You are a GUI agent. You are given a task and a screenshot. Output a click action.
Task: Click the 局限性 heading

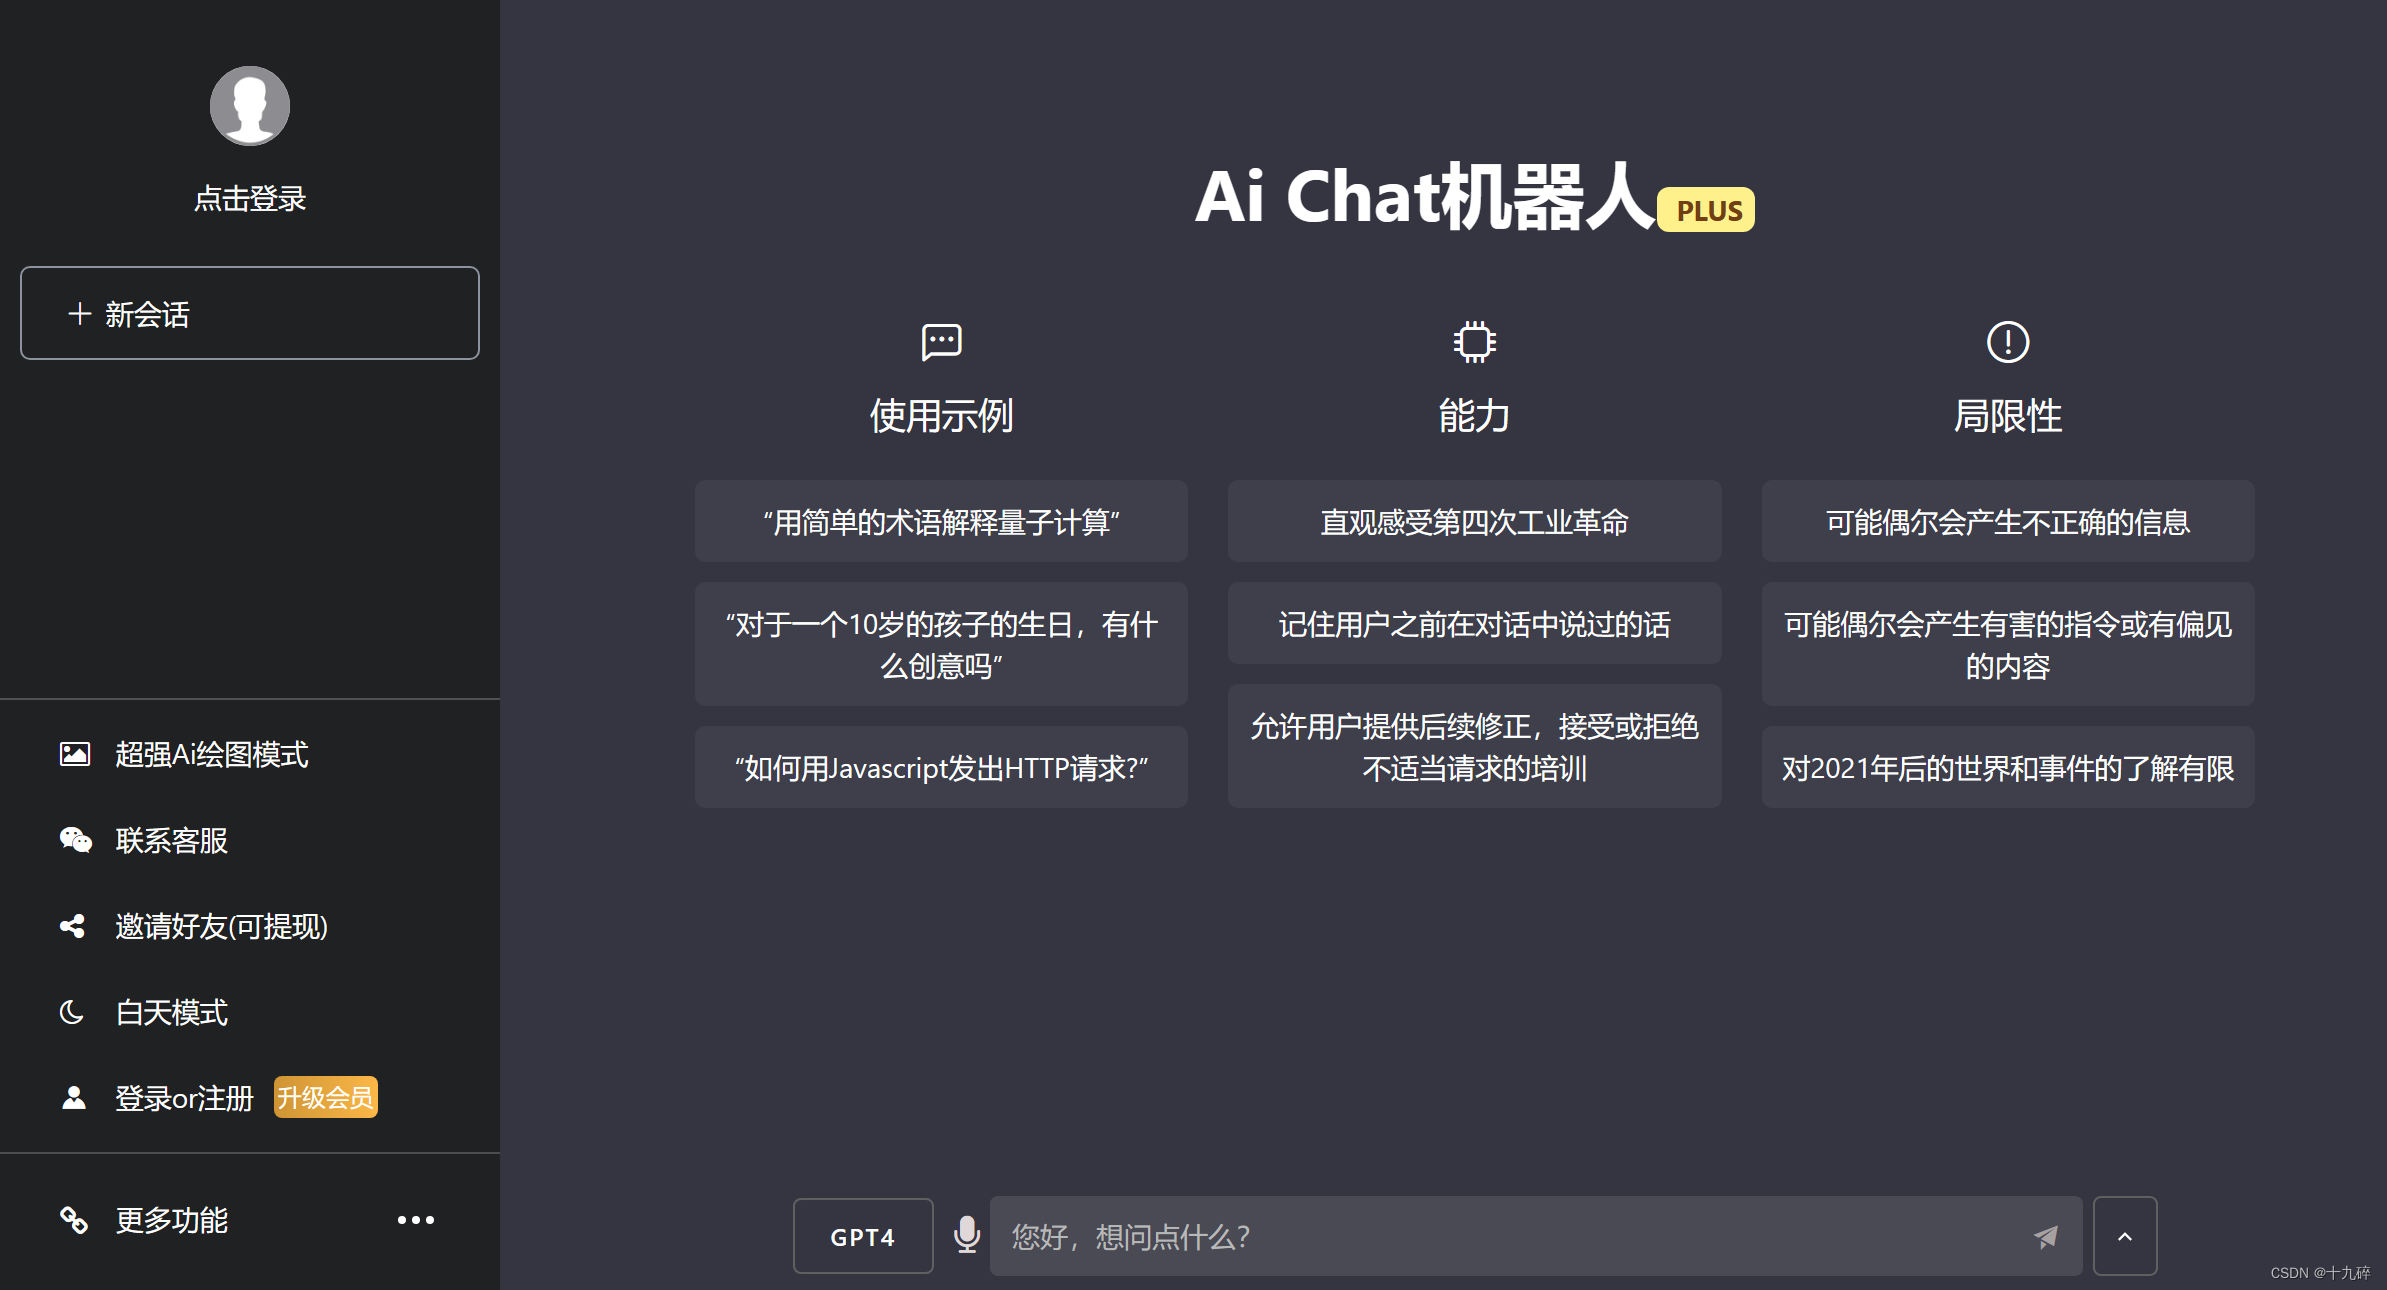tap(2007, 415)
